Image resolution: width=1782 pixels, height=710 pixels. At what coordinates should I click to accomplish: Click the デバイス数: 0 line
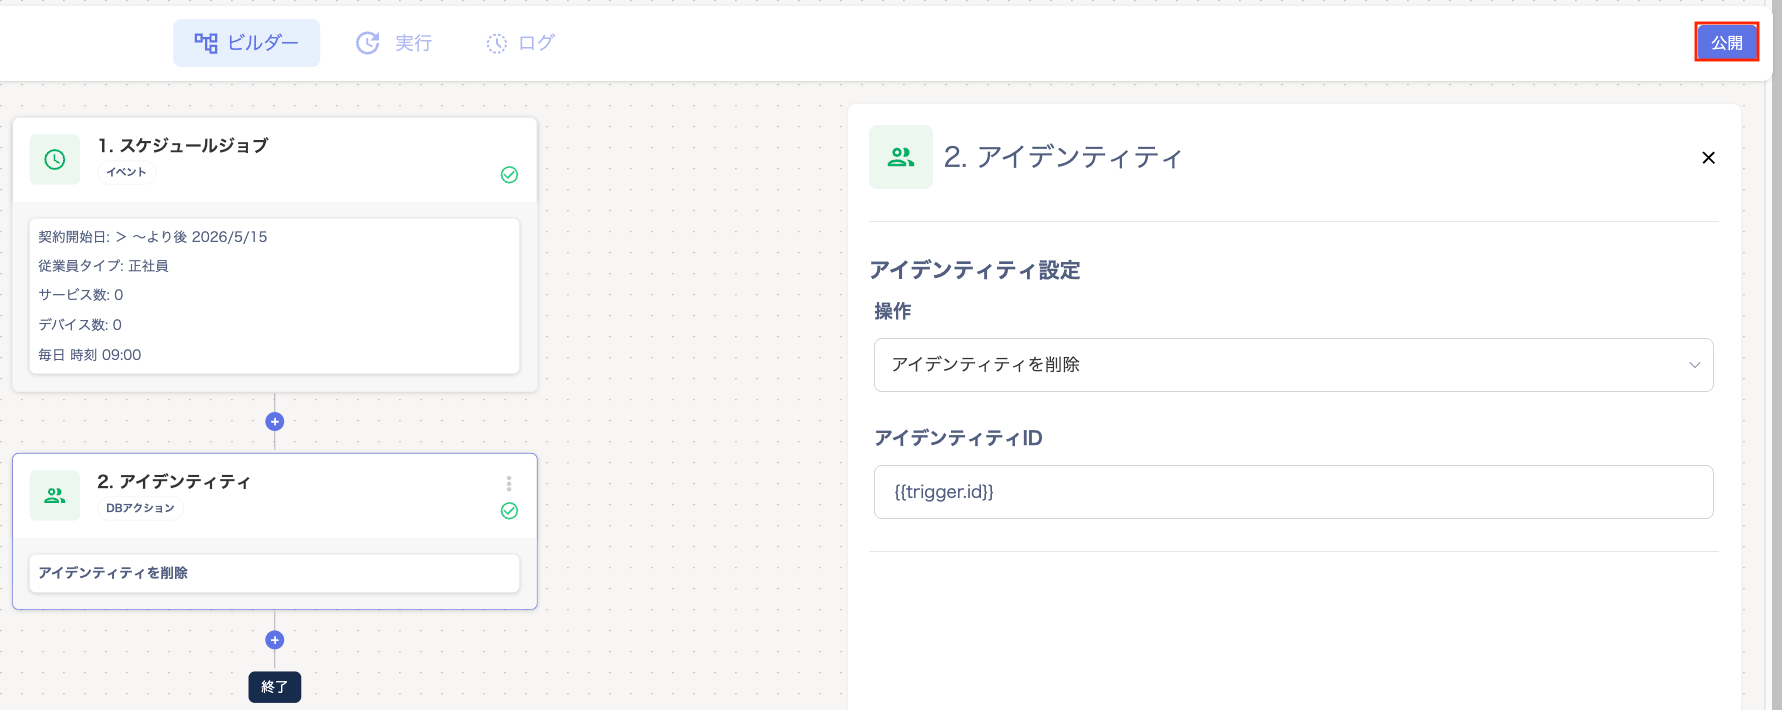(80, 325)
